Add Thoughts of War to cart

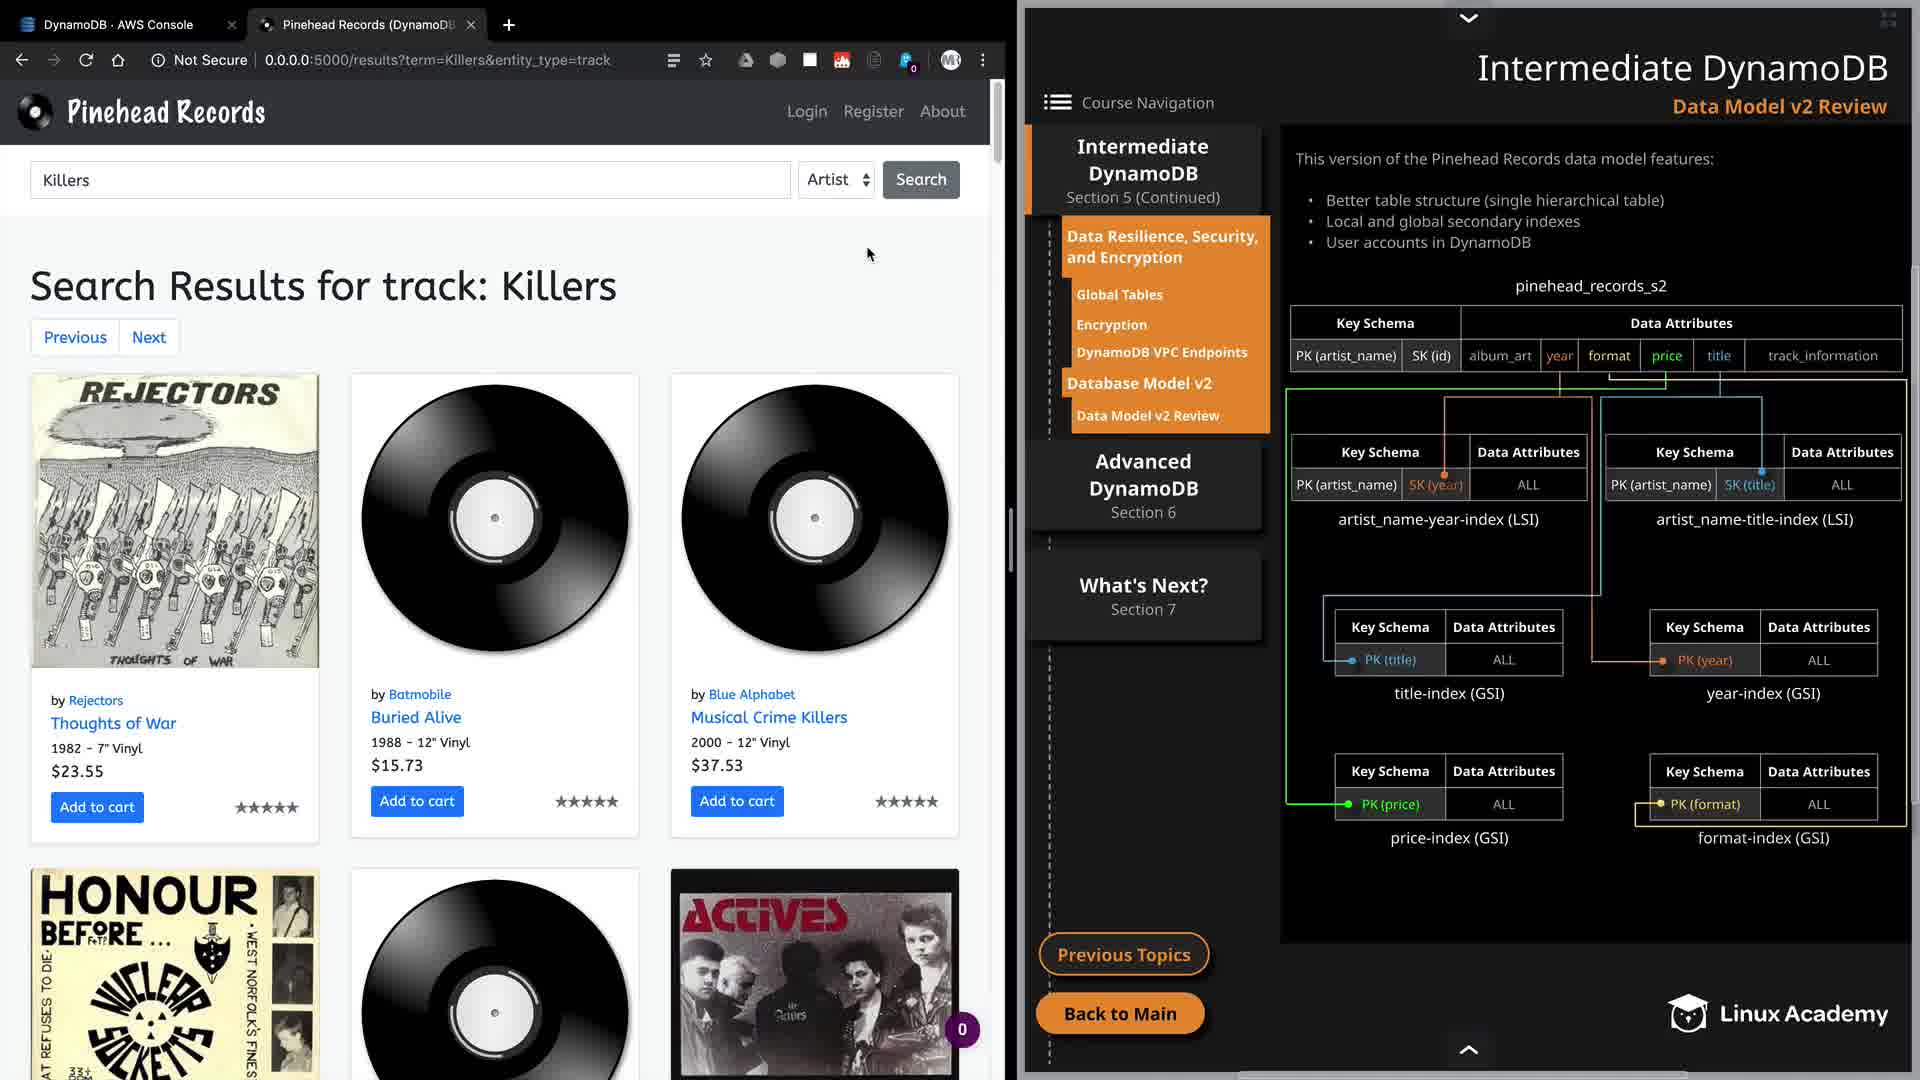[97, 807]
